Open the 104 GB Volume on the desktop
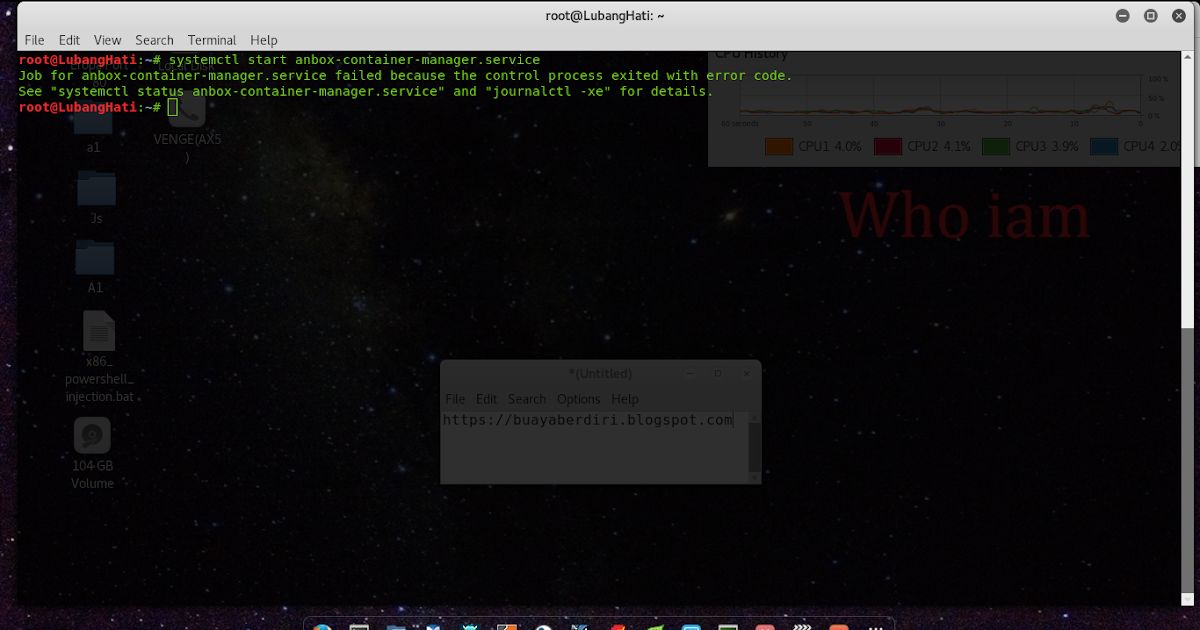The height and width of the screenshot is (630, 1200). pos(91,437)
